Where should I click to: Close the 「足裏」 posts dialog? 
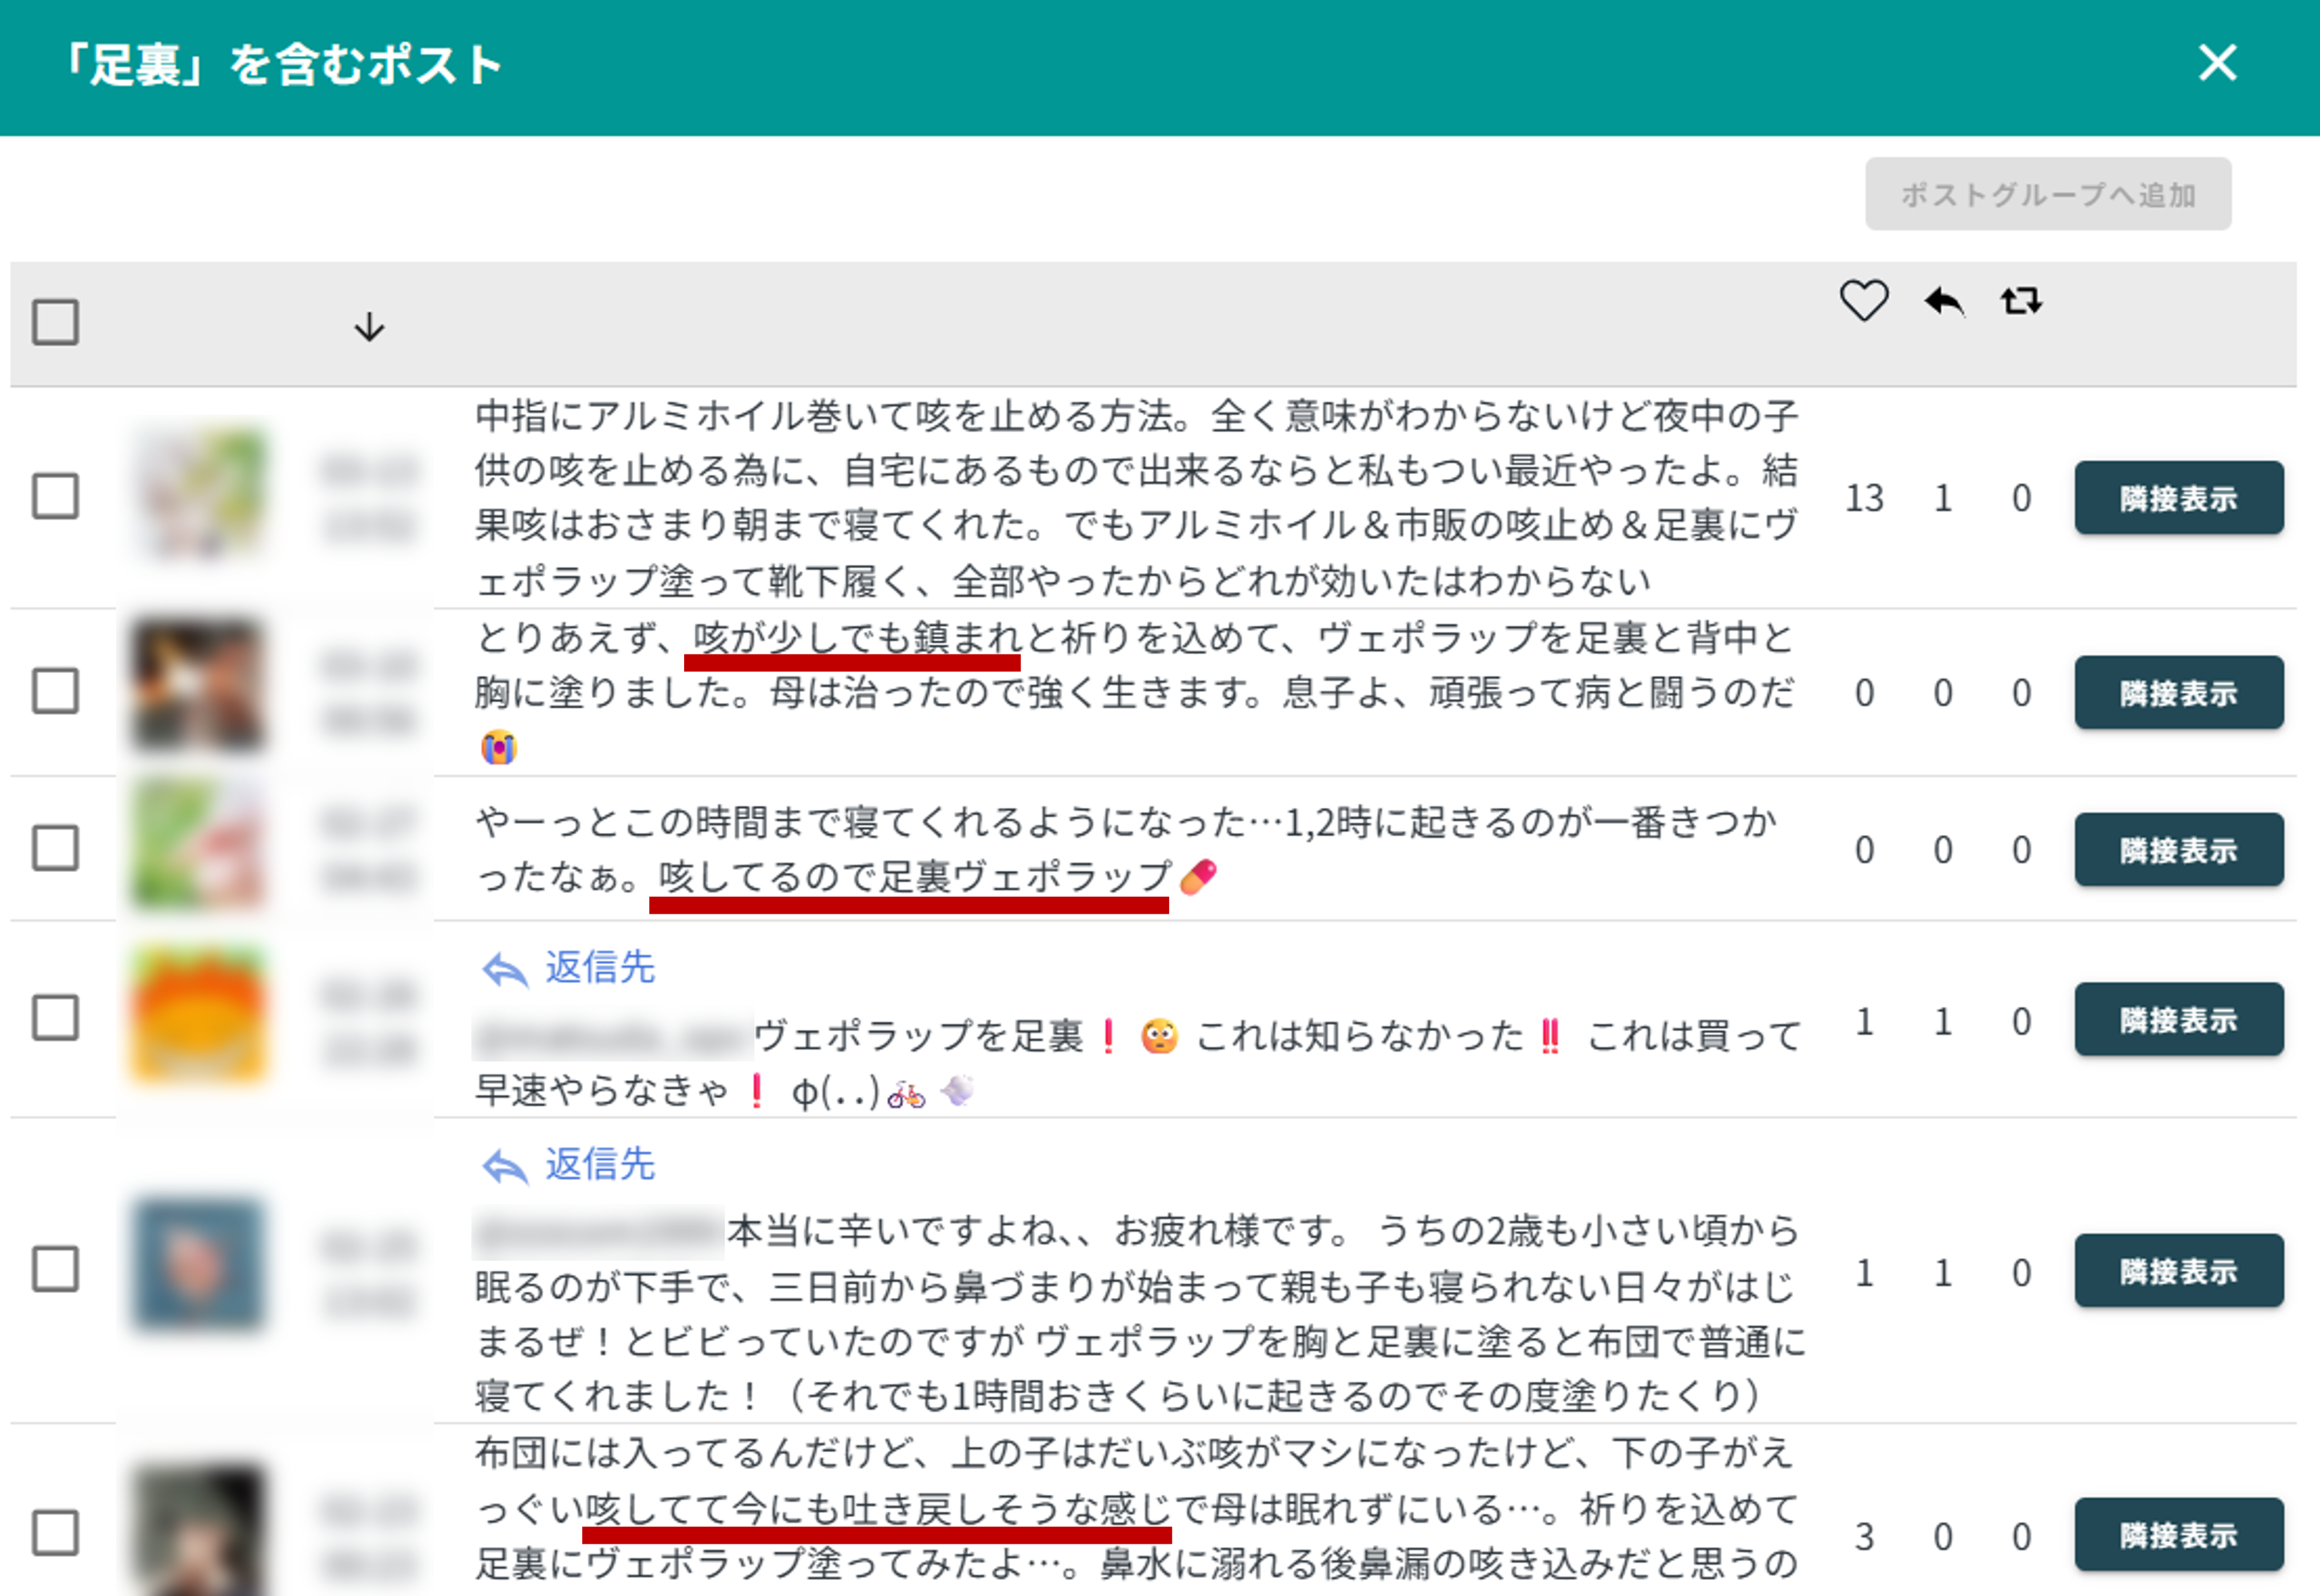pos(2217,64)
